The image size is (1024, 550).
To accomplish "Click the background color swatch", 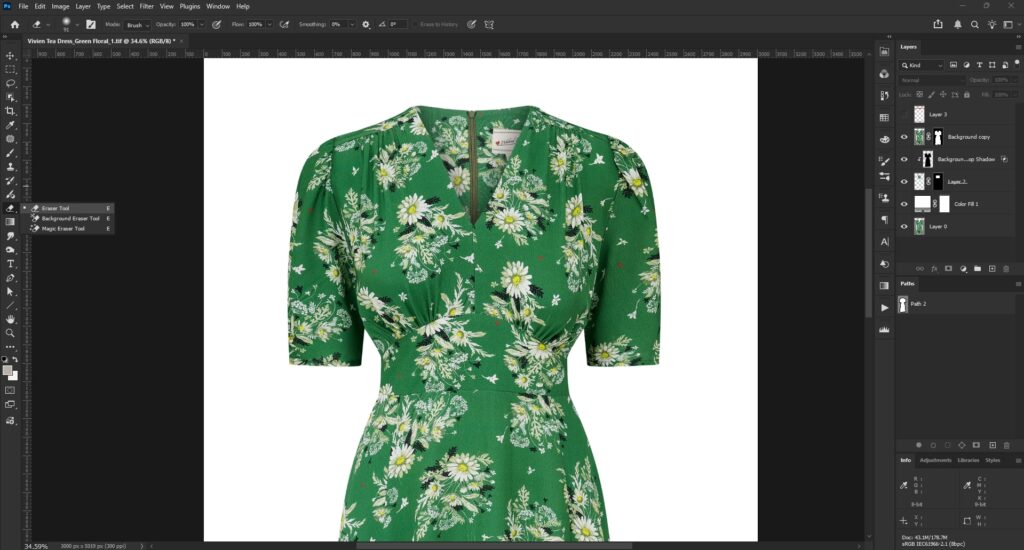I will click(14, 376).
